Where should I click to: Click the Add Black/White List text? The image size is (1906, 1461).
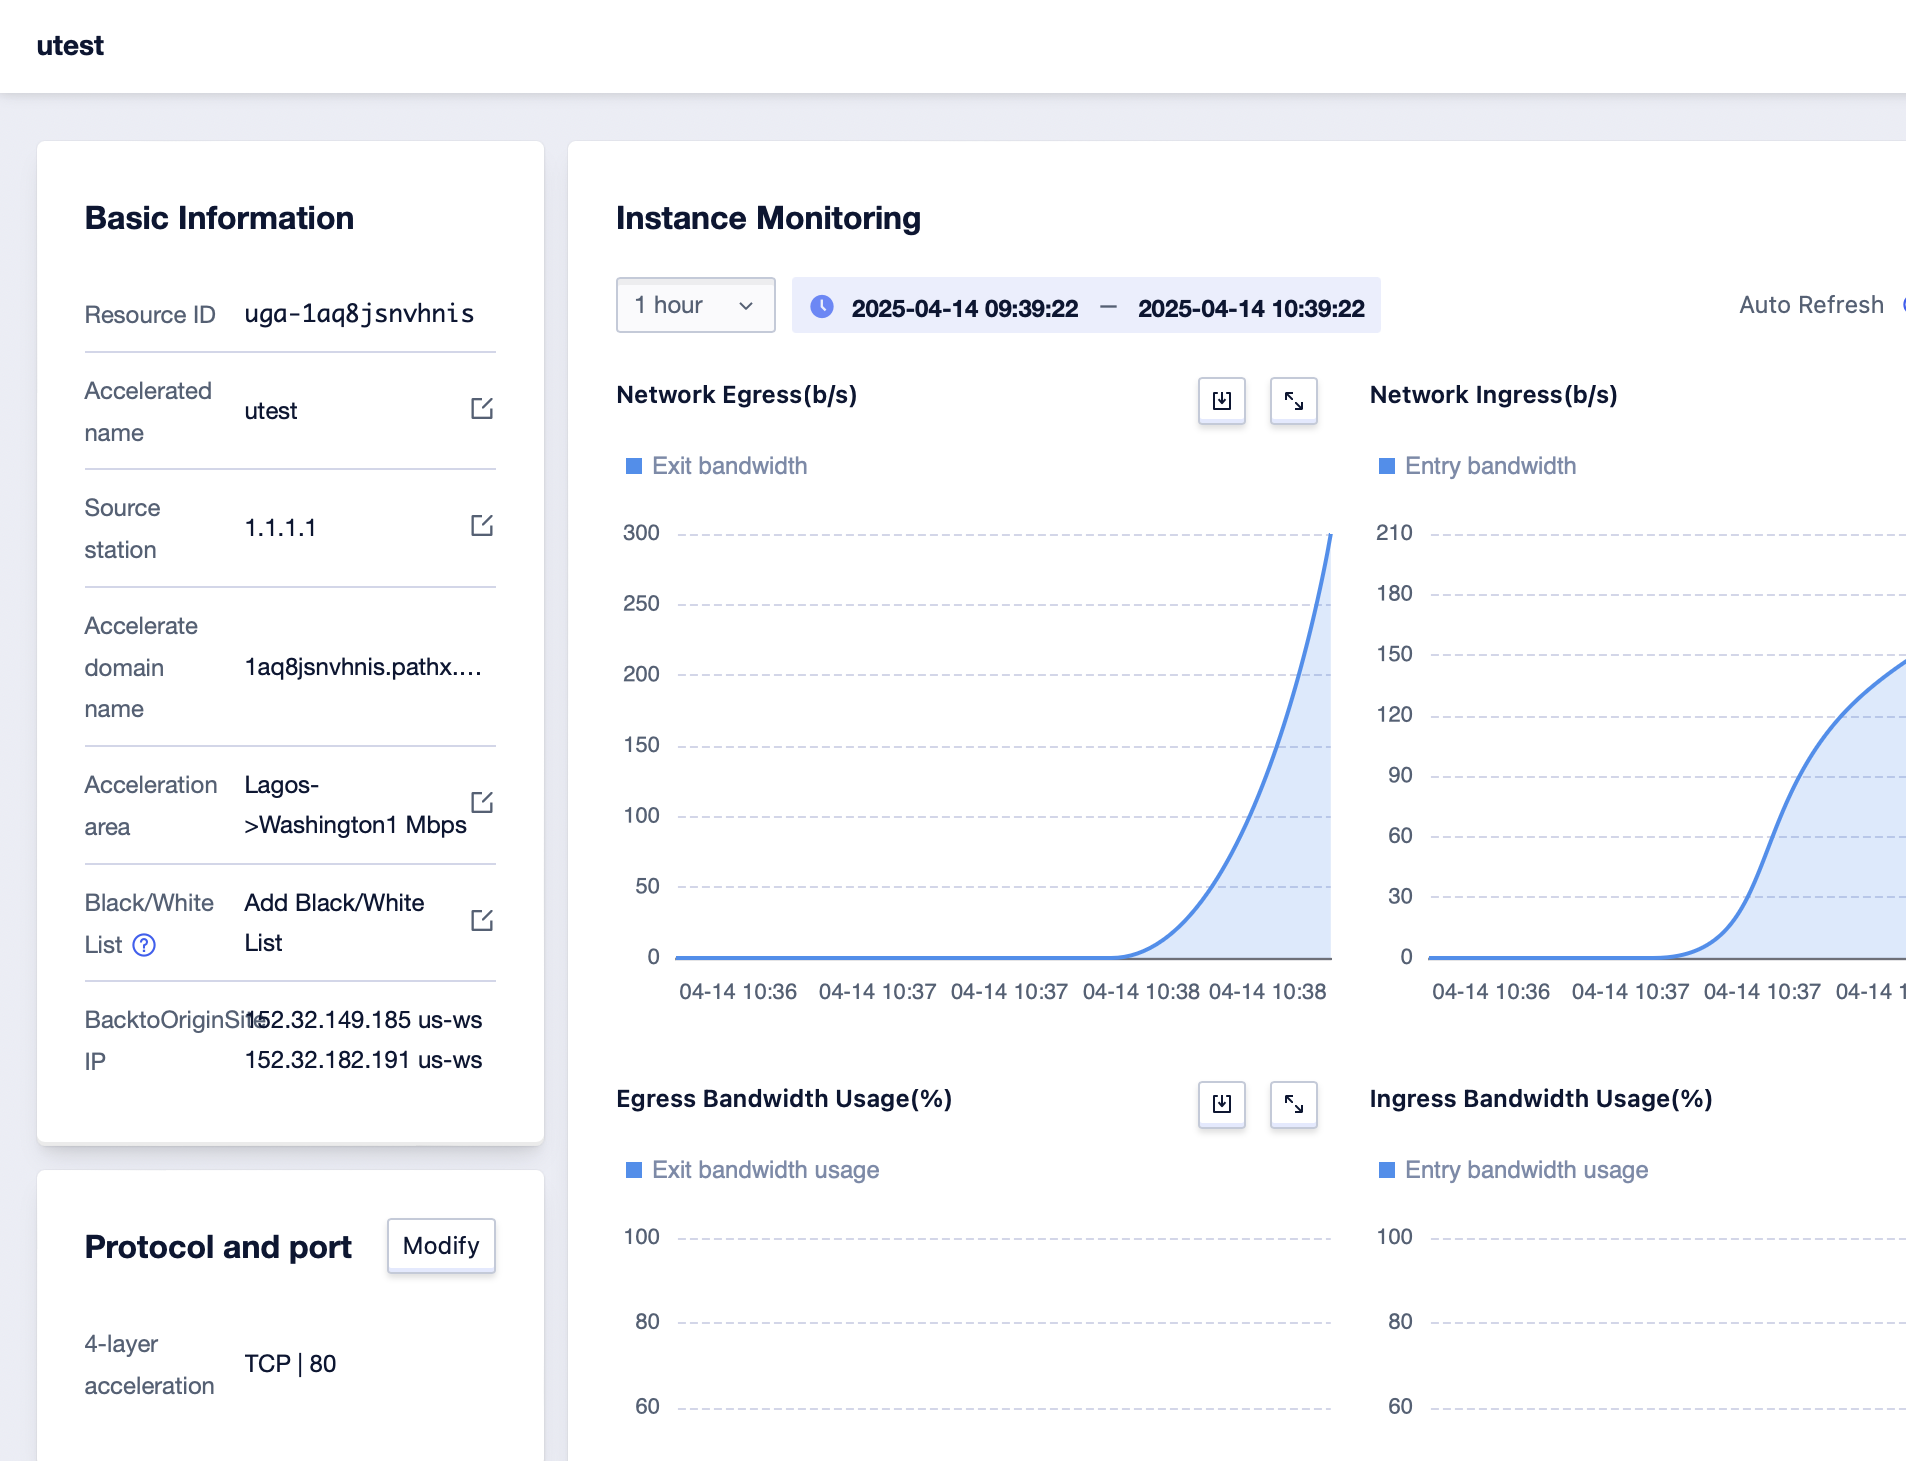coord(334,923)
